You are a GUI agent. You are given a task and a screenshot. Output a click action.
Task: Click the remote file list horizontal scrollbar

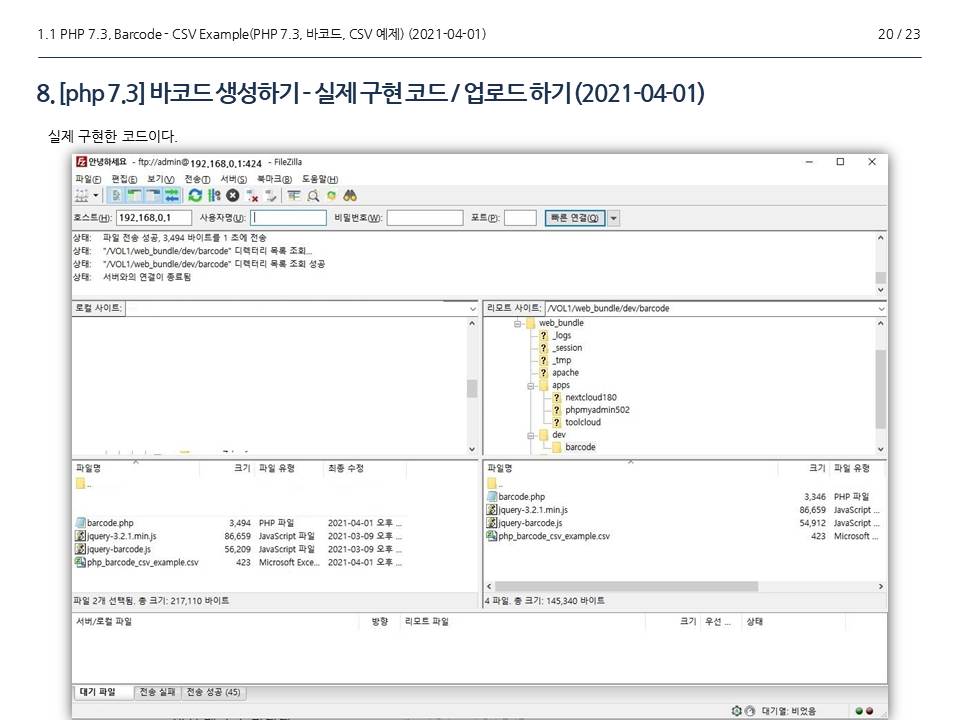click(x=626, y=587)
